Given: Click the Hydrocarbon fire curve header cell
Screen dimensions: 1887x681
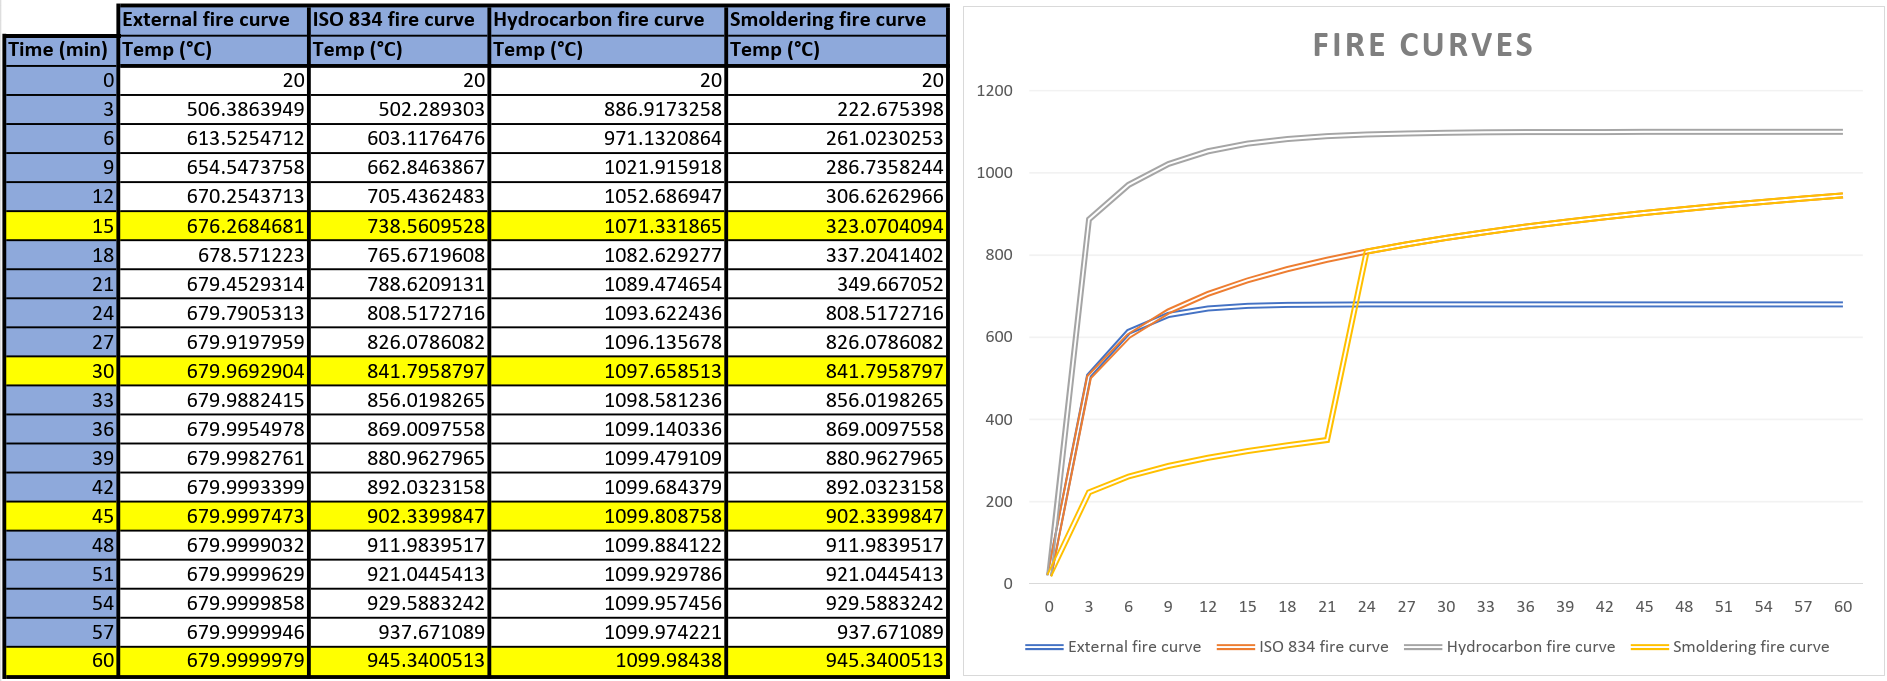Looking at the screenshot, I should pos(599,20).
